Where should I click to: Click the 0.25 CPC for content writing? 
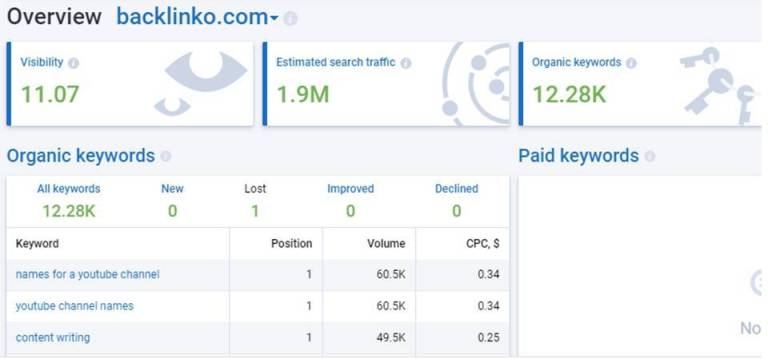[x=488, y=338]
